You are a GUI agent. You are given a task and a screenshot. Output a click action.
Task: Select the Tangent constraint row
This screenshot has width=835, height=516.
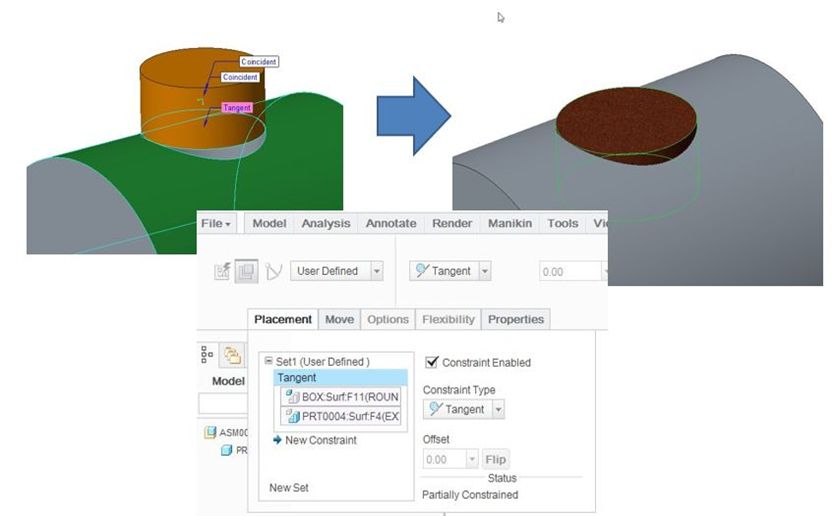pyautogui.click(x=340, y=378)
